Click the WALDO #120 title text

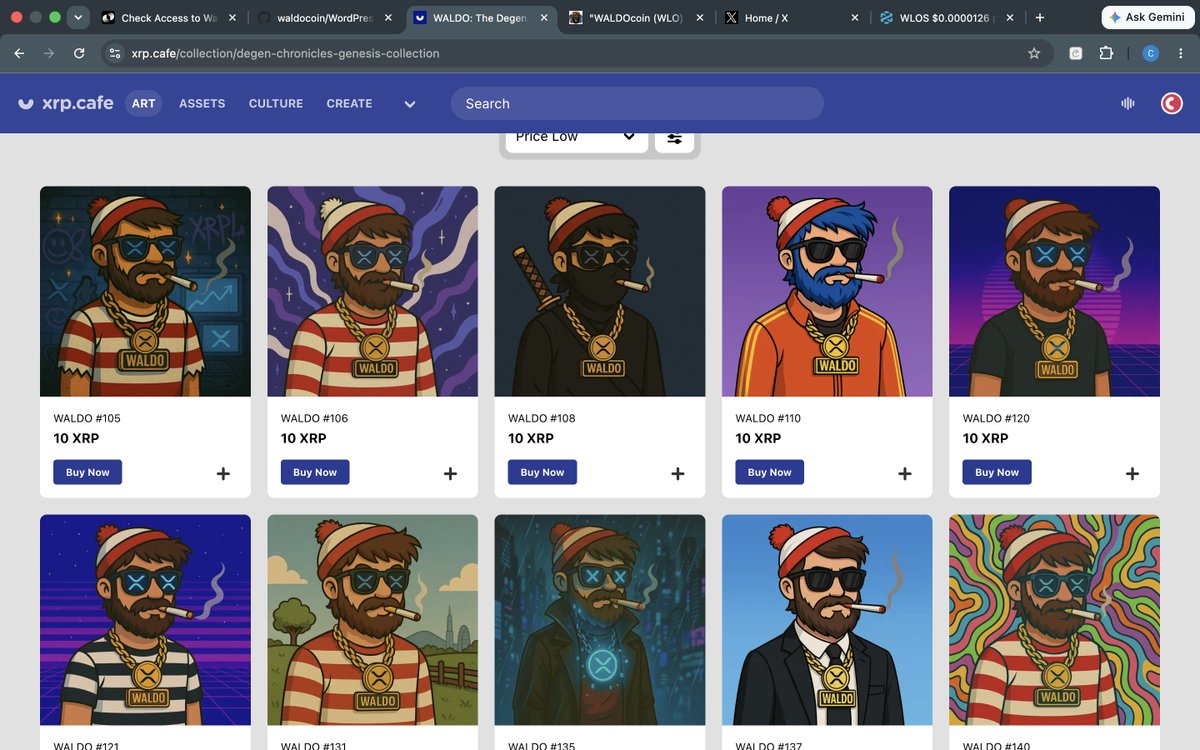coord(996,418)
